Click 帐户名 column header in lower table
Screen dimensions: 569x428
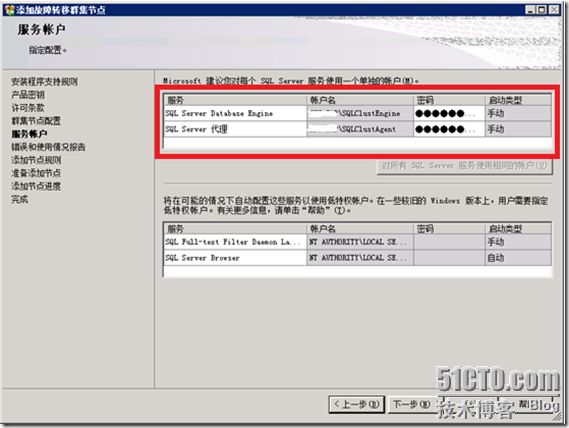[x=360, y=229]
